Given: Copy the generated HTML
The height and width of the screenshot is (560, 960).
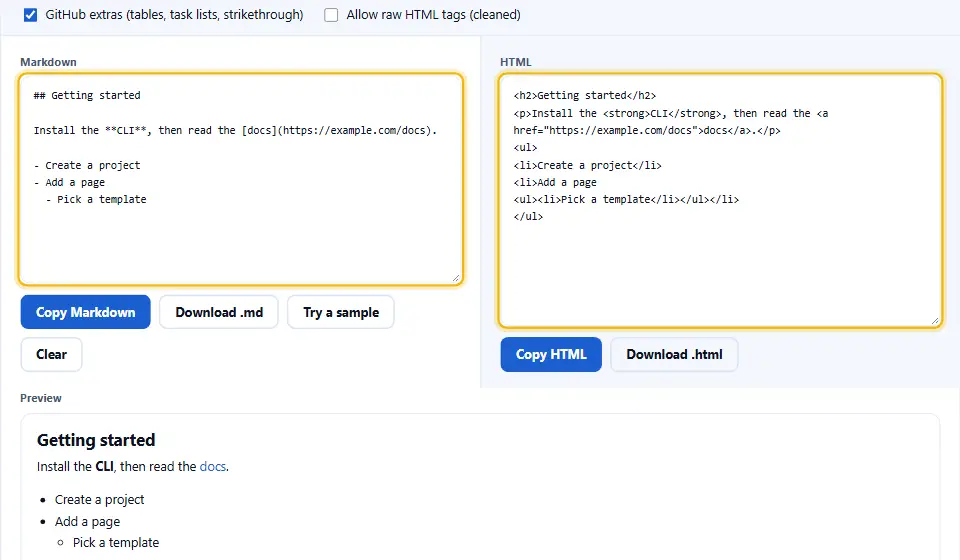Looking at the screenshot, I should tap(551, 354).
